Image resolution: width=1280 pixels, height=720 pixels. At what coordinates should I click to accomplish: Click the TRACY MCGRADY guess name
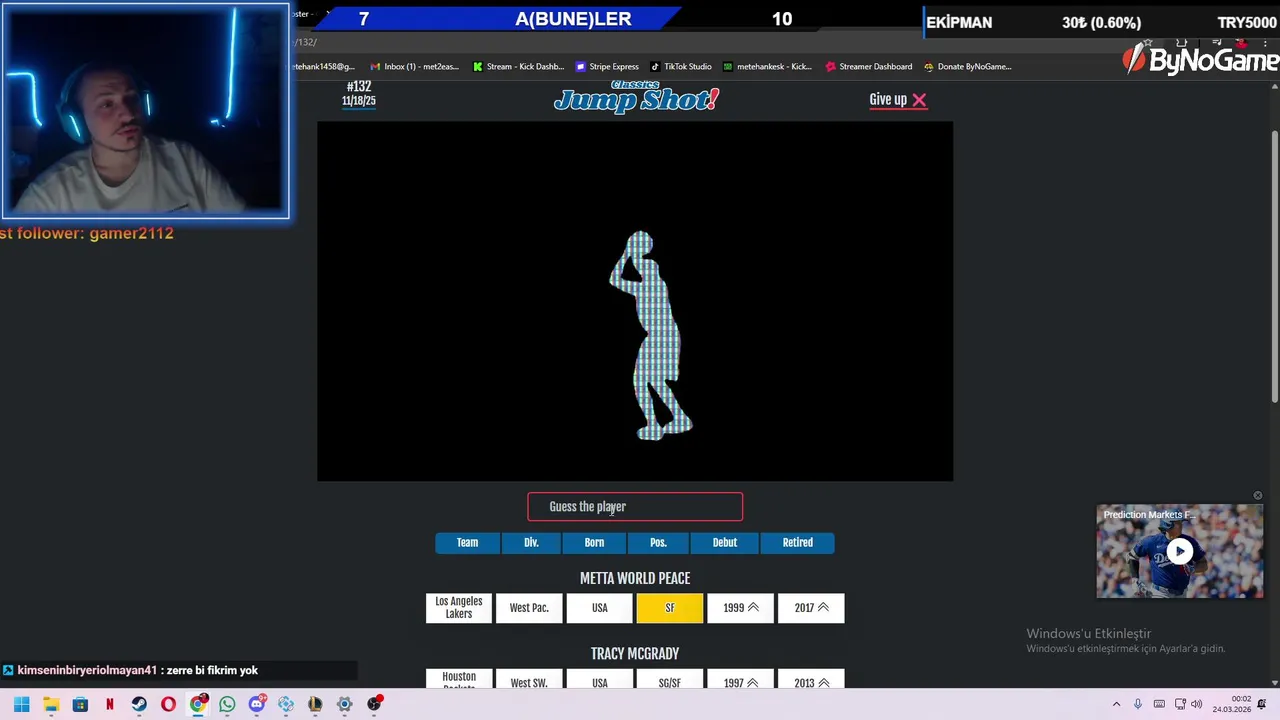pyautogui.click(x=635, y=654)
